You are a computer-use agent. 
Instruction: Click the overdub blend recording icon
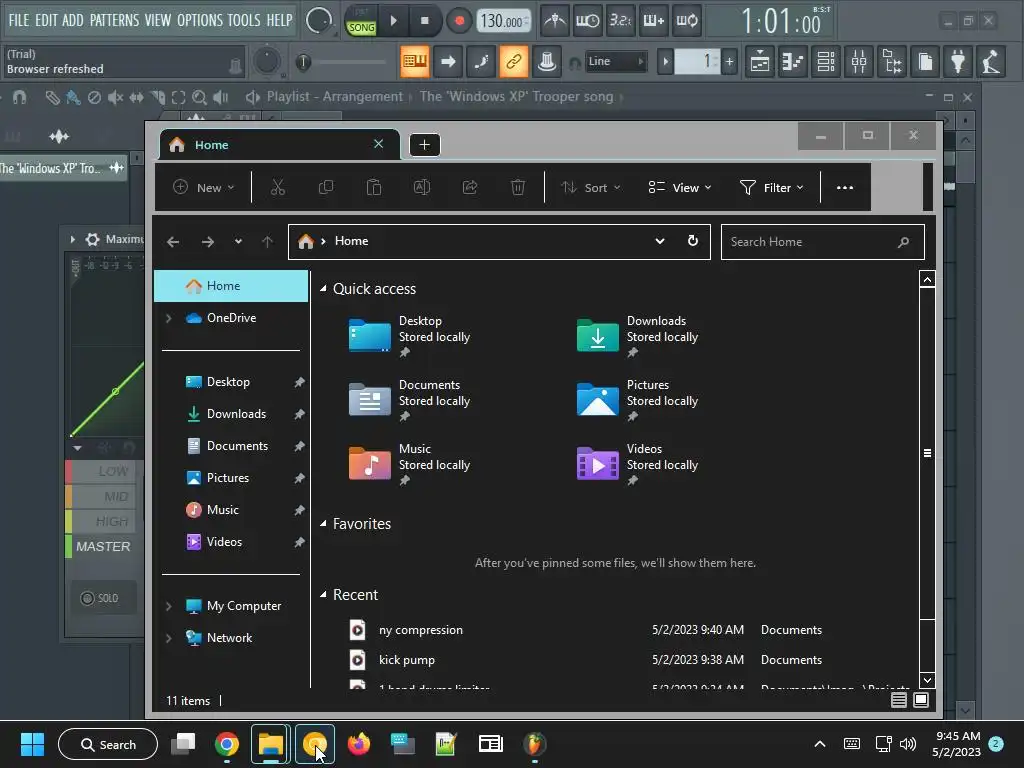(654, 21)
